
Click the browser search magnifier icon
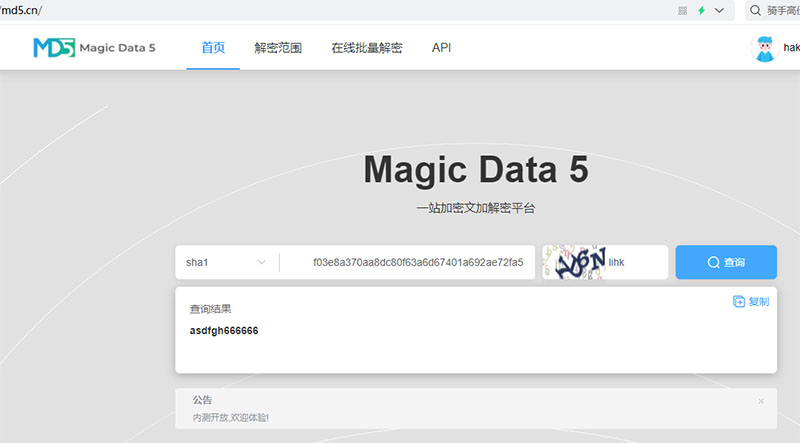tap(755, 10)
